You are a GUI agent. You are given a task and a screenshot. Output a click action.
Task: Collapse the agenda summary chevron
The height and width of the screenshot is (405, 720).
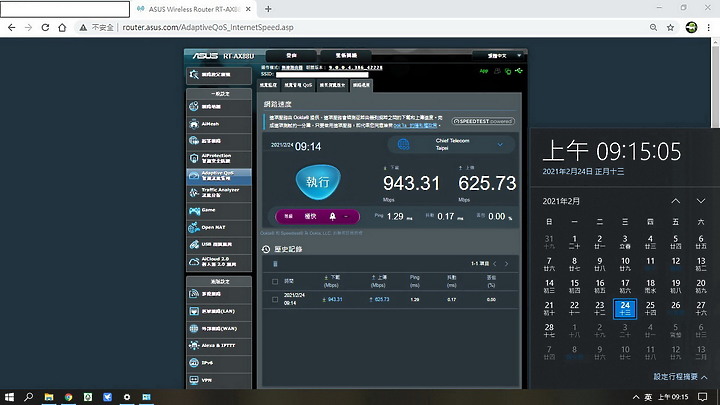click(704, 377)
